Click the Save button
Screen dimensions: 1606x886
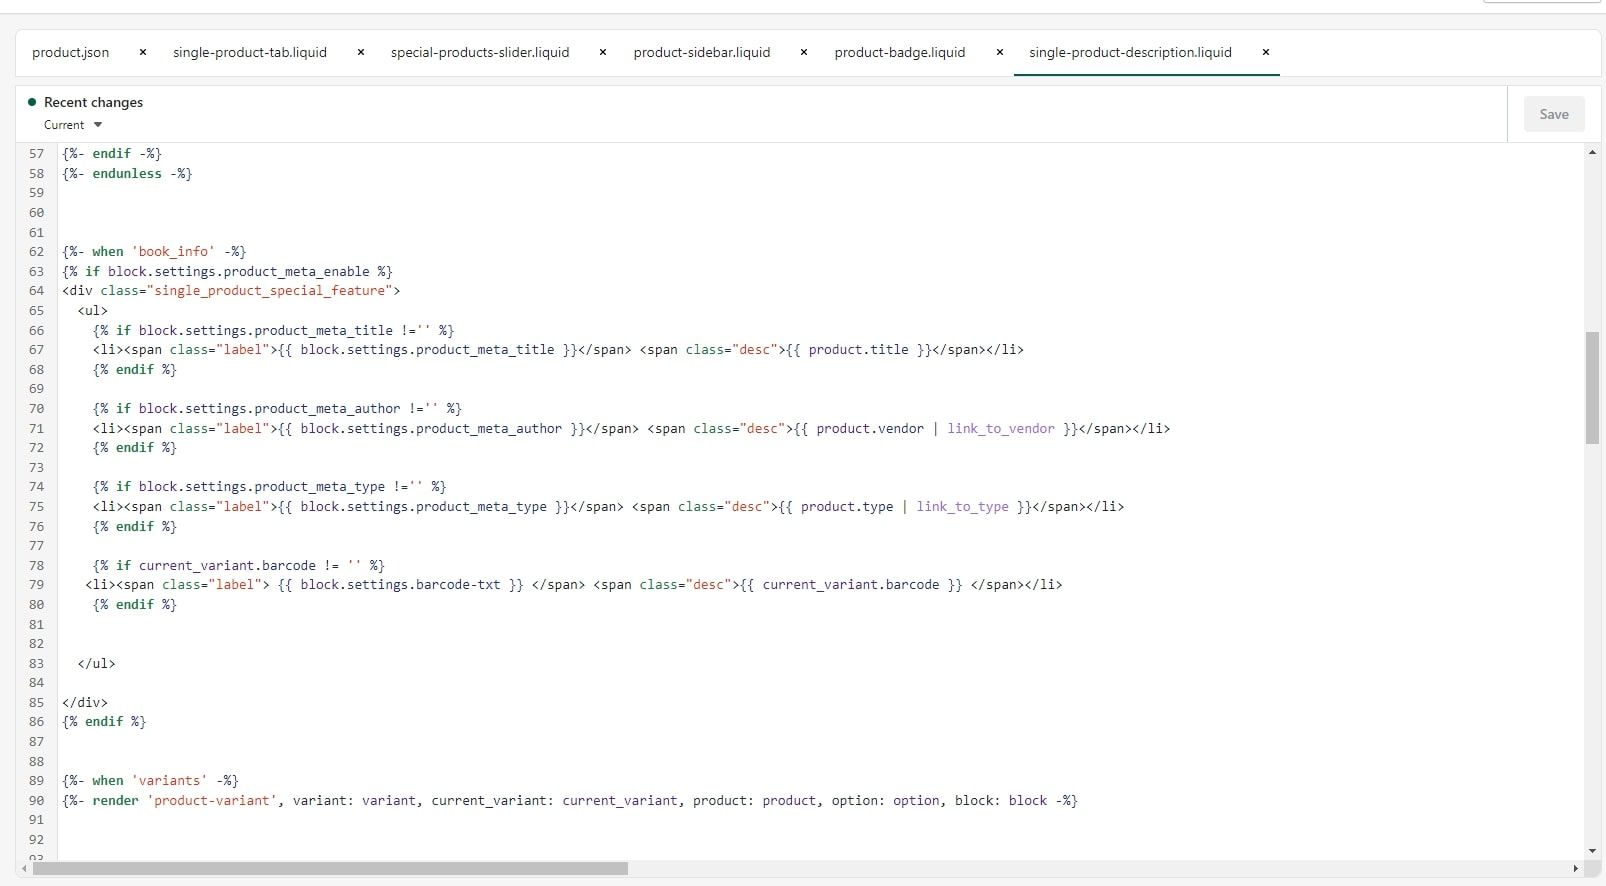(1554, 114)
